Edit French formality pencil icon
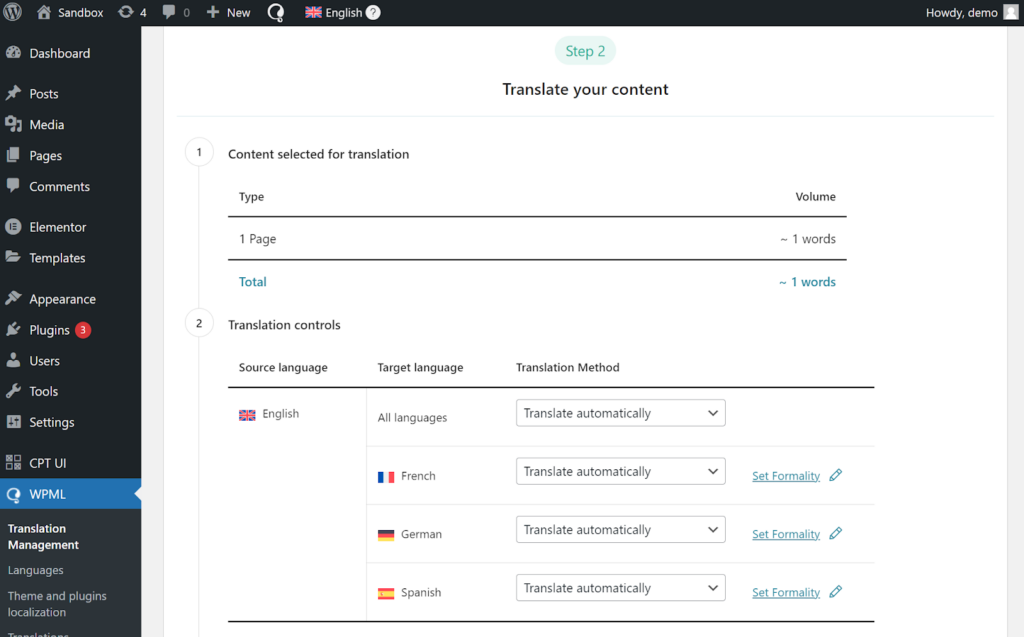This screenshot has height=637, width=1024. 836,475
